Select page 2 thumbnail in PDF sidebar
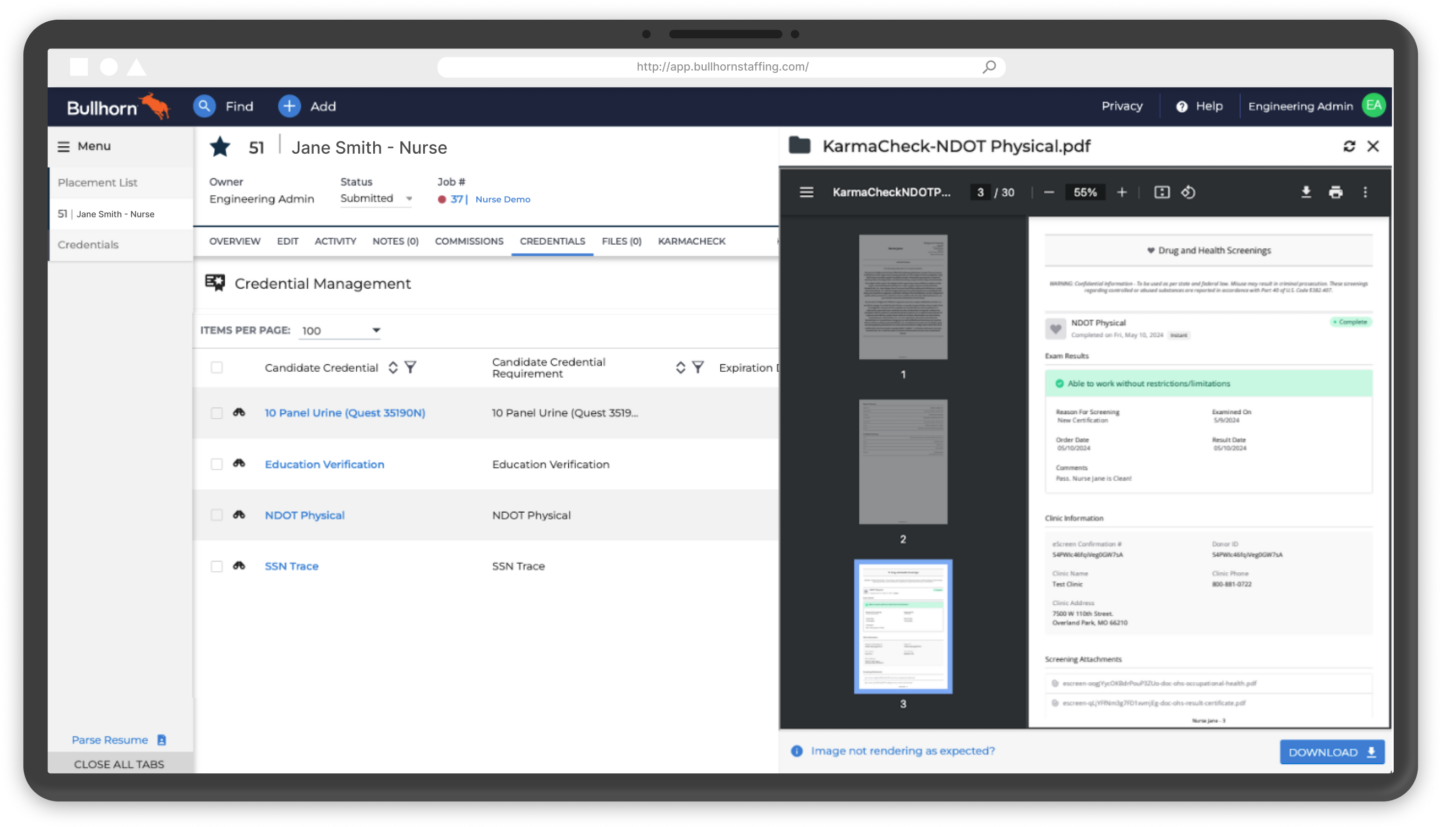 [x=903, y=462]
